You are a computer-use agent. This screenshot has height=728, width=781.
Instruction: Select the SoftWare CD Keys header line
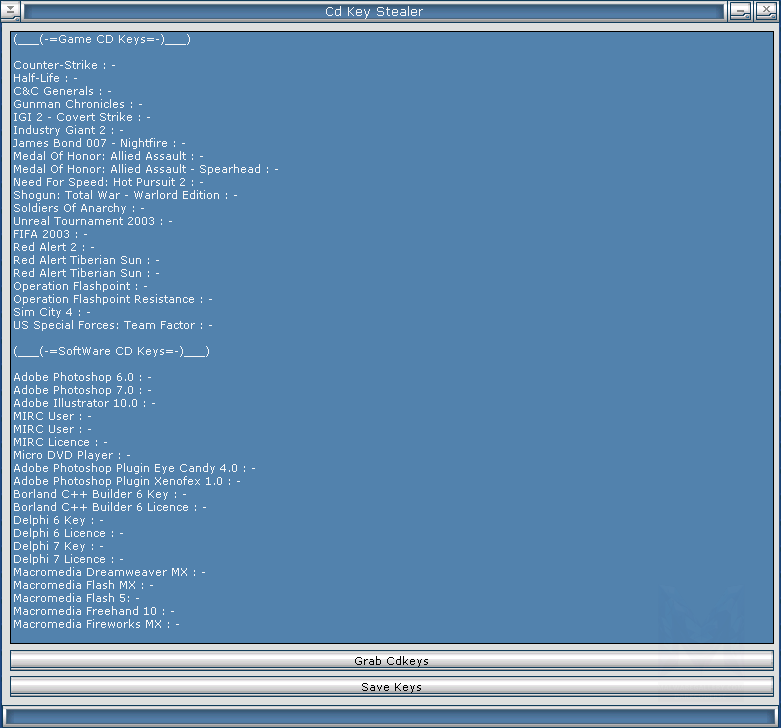tap(111, 351)
